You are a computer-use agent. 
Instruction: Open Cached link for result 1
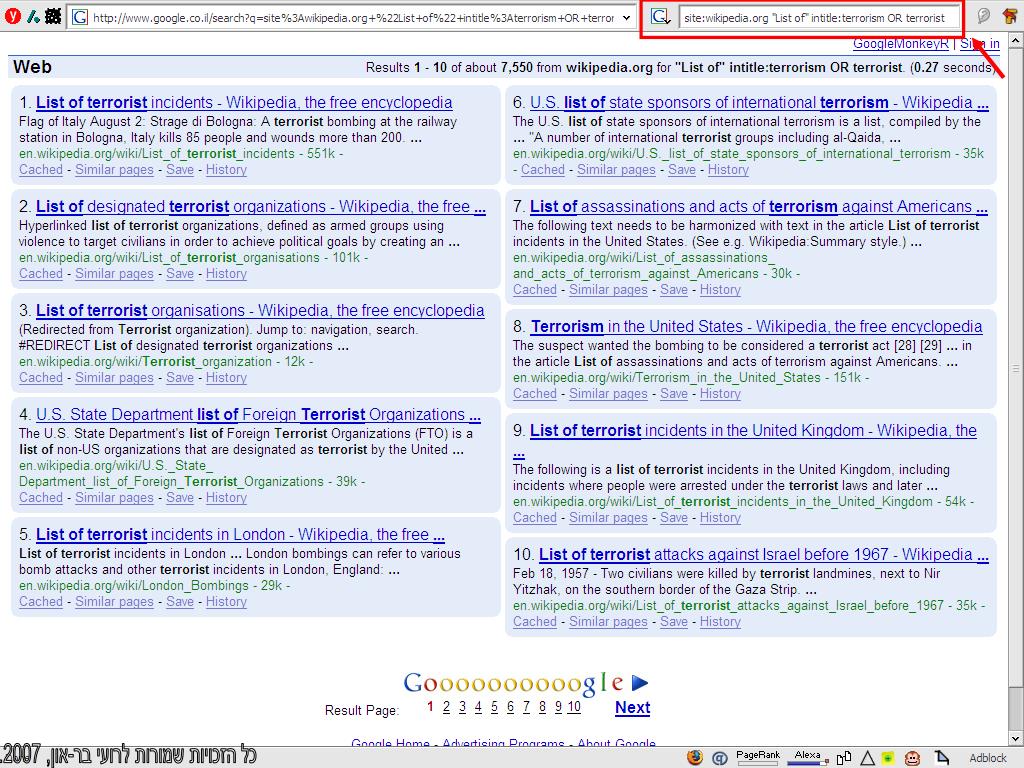(x=40, y=170)
